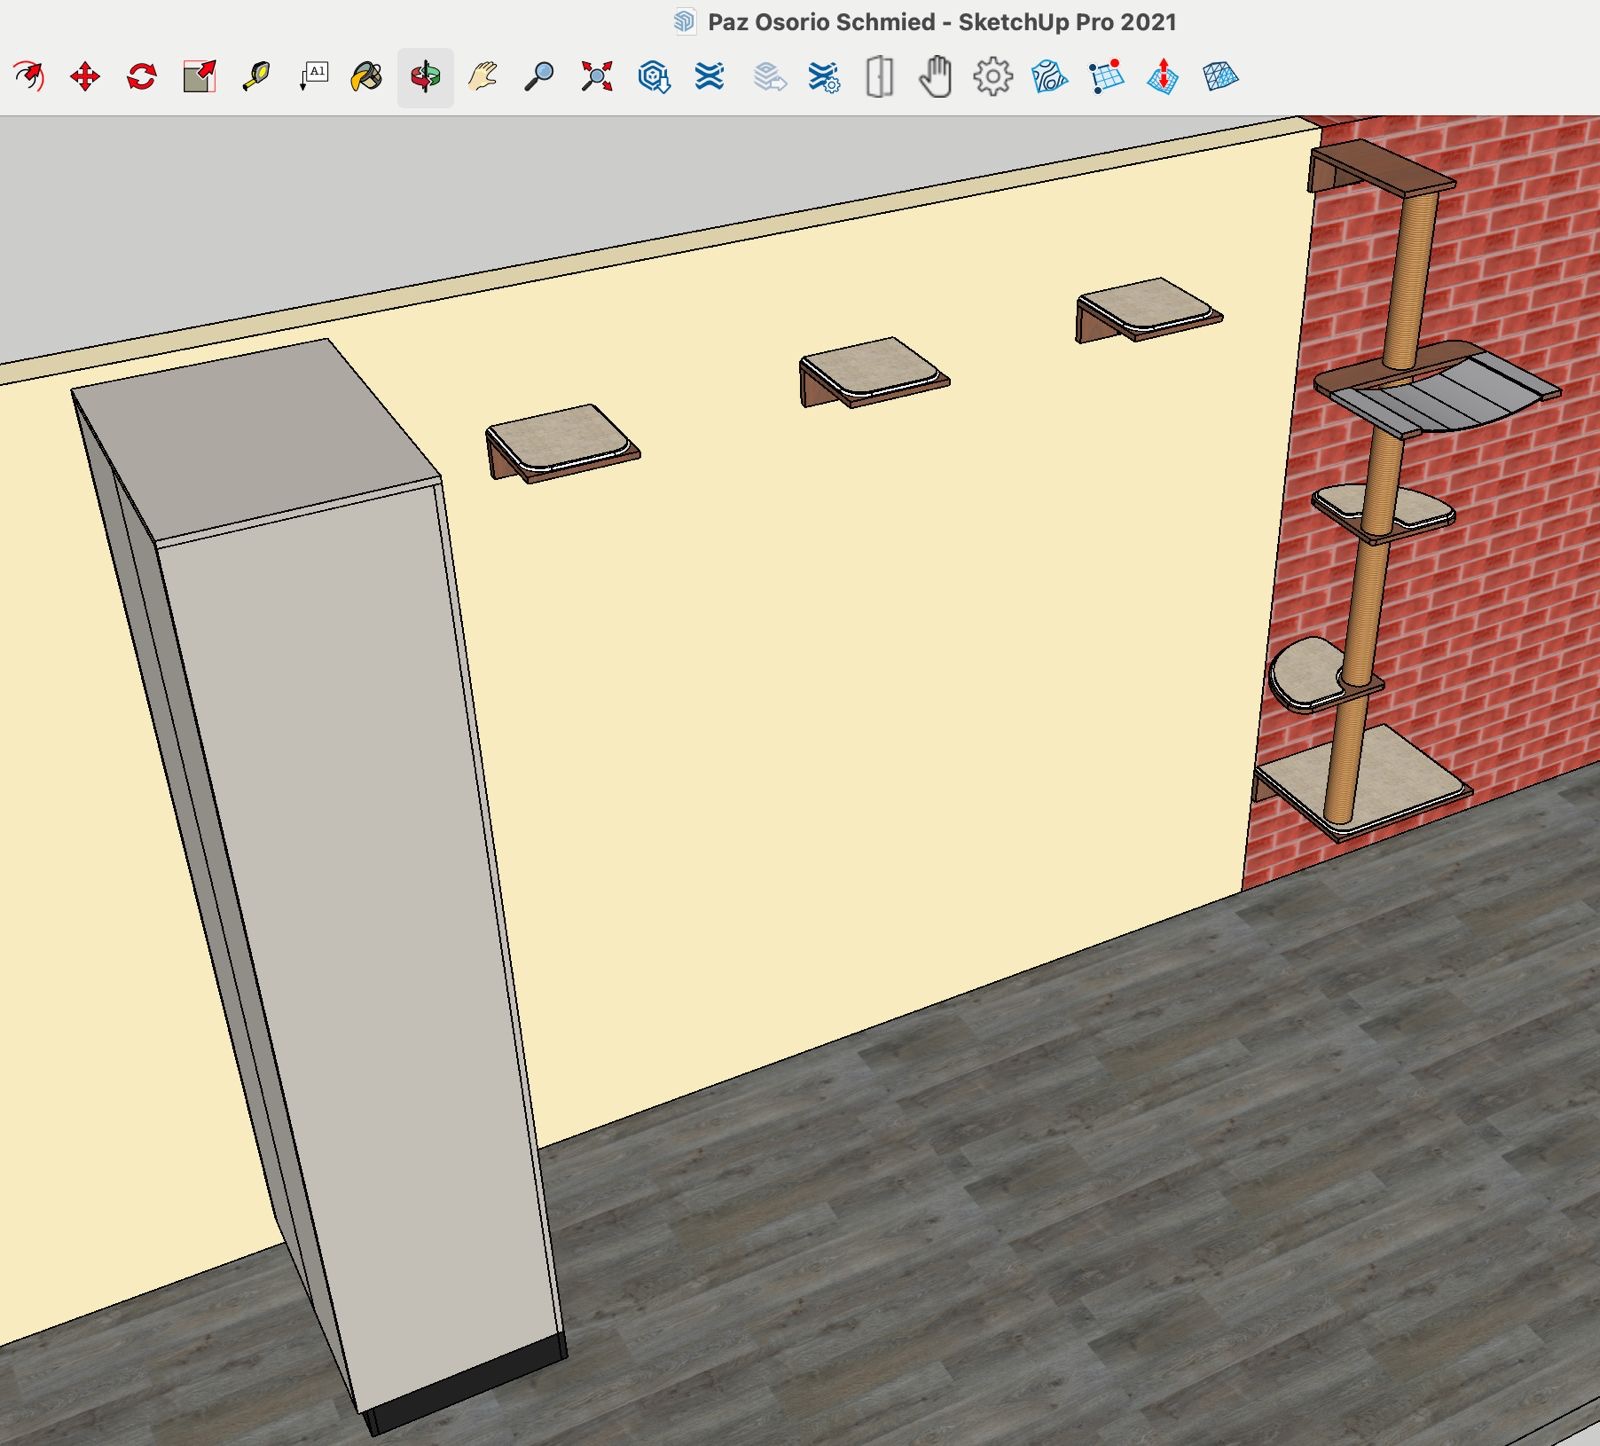Screen dimensions: 1600x1446
Task: Select the Sandbox From Contours tool
Action: (1049, 77)
